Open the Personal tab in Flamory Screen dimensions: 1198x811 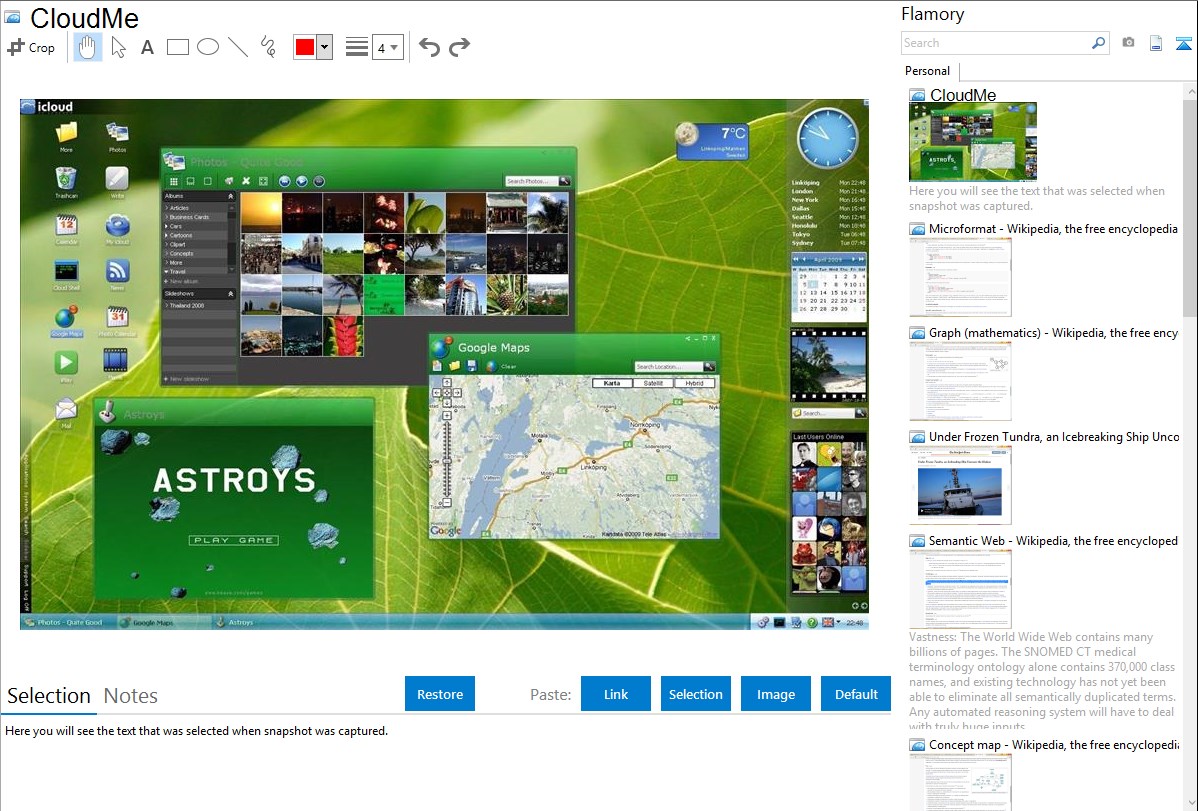(x=927, y=71)
